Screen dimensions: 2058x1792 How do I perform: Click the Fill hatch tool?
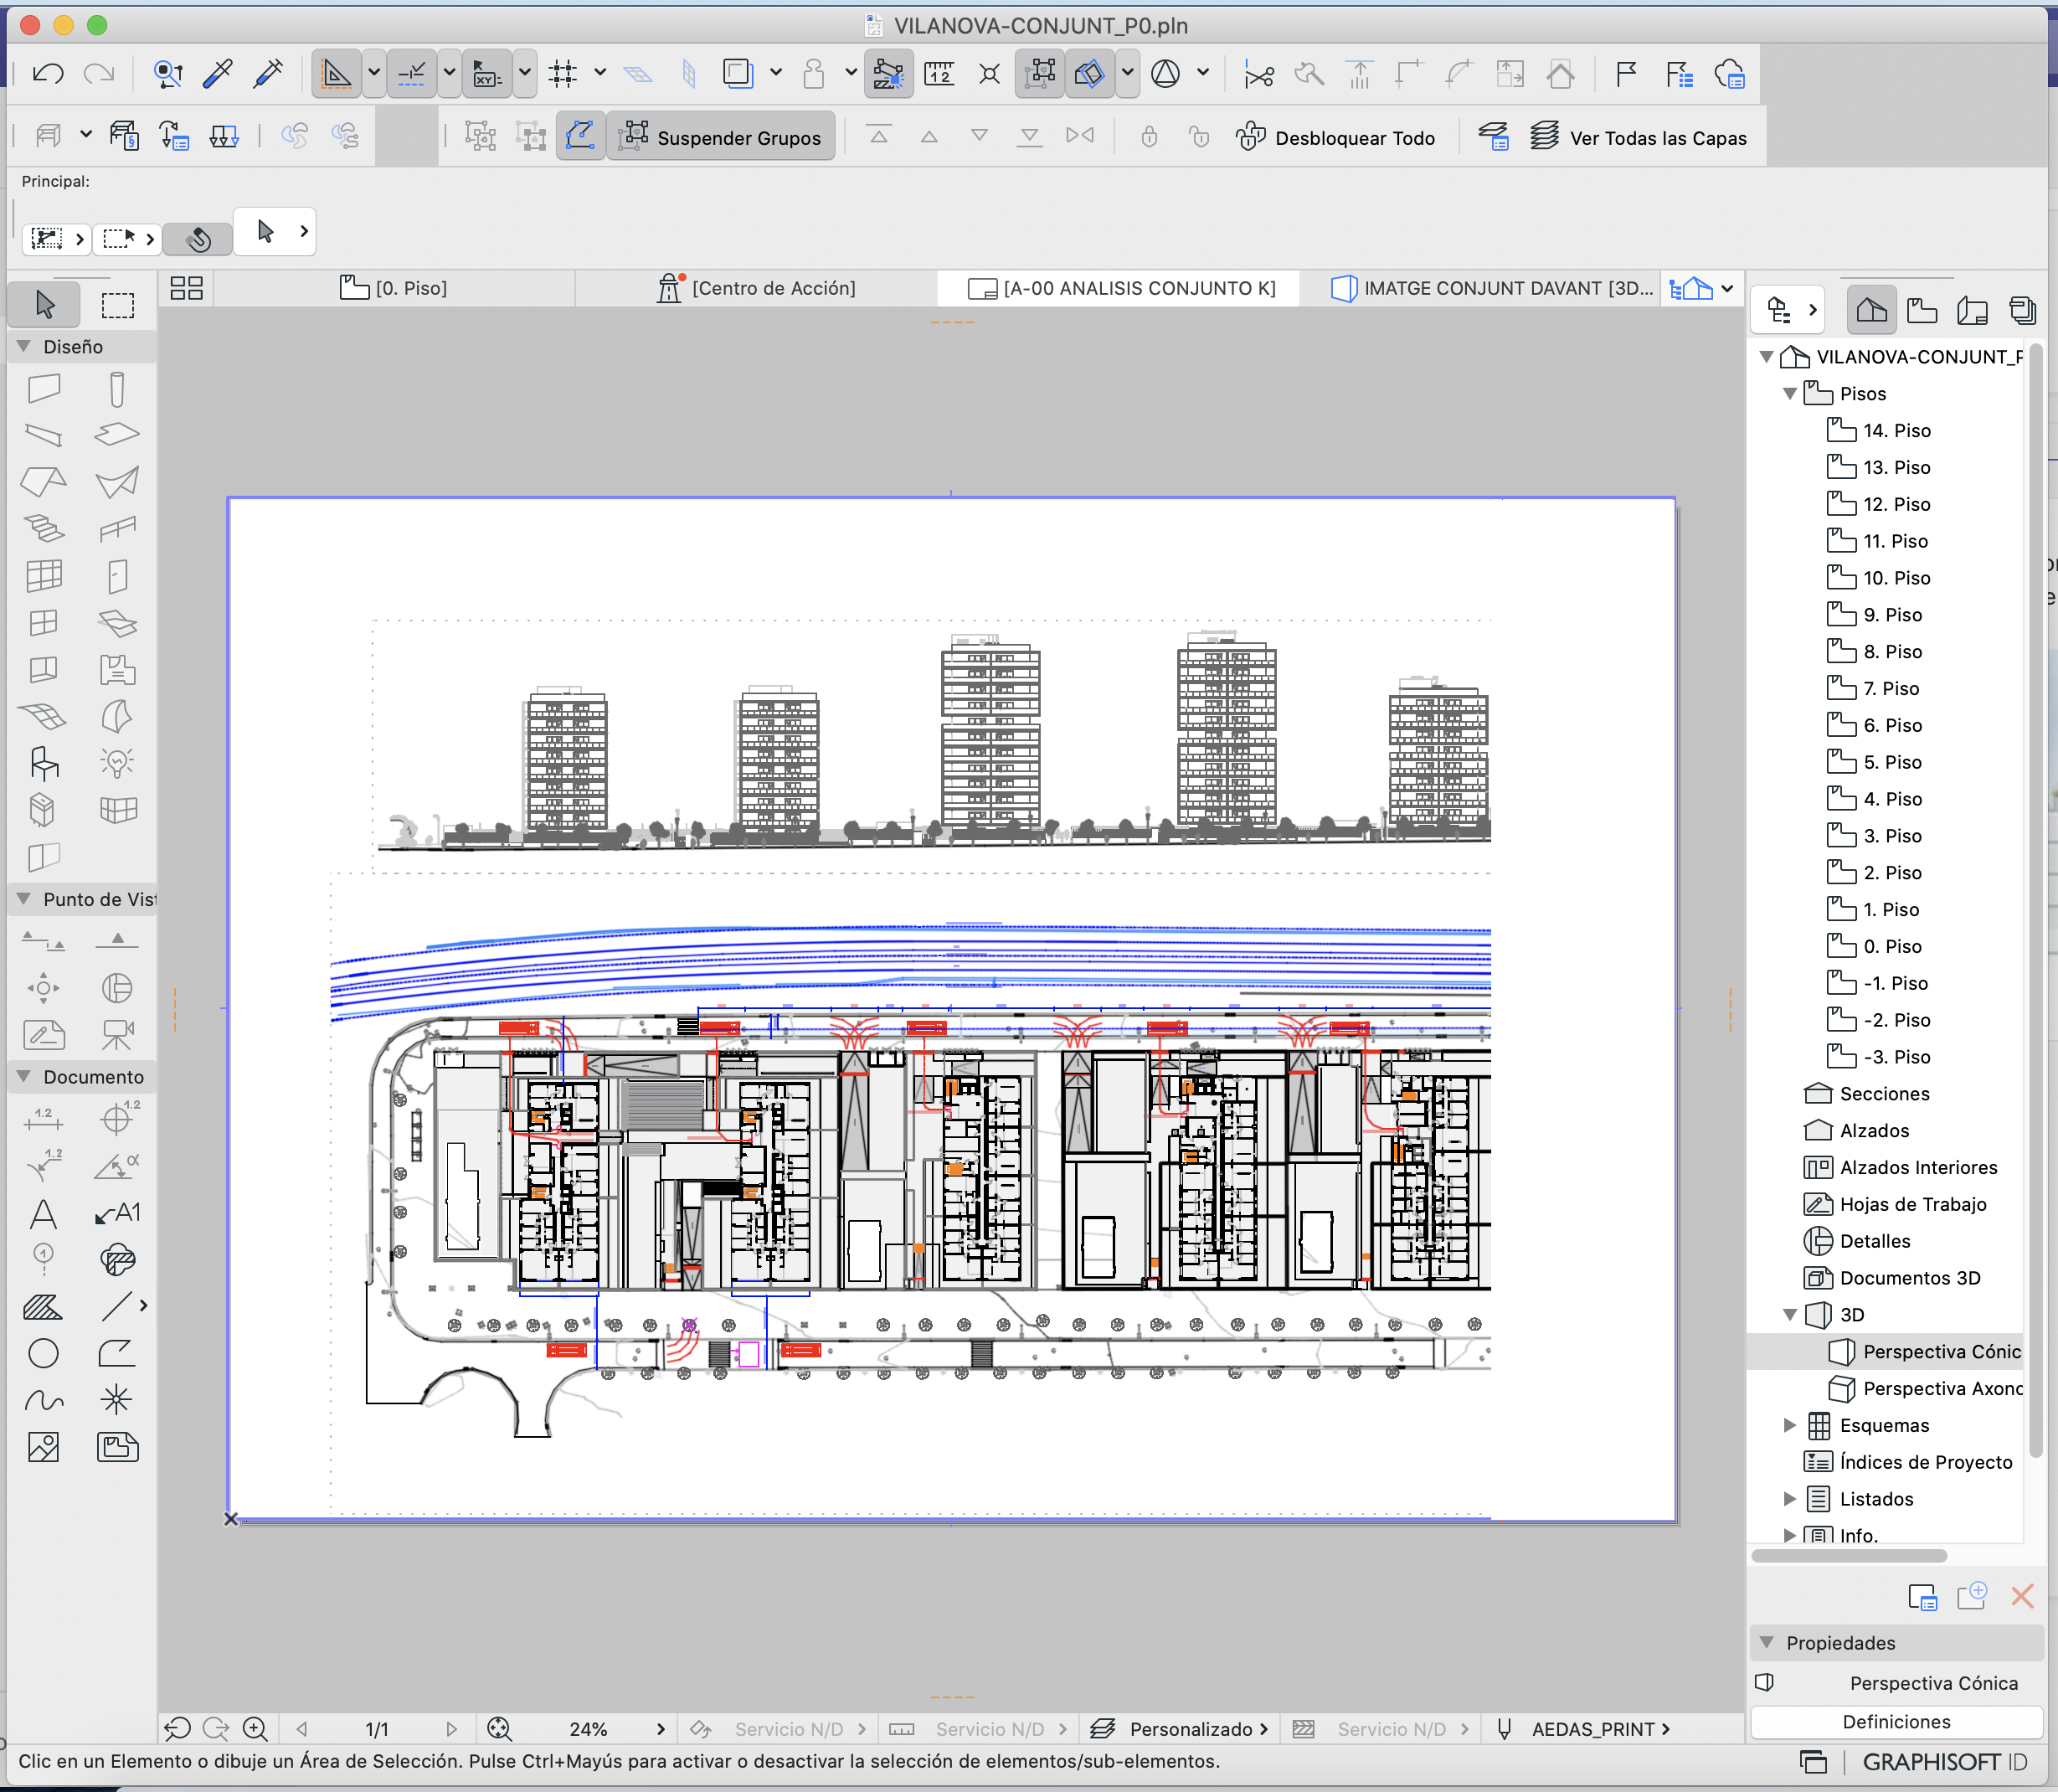(x=43, y=1307)
